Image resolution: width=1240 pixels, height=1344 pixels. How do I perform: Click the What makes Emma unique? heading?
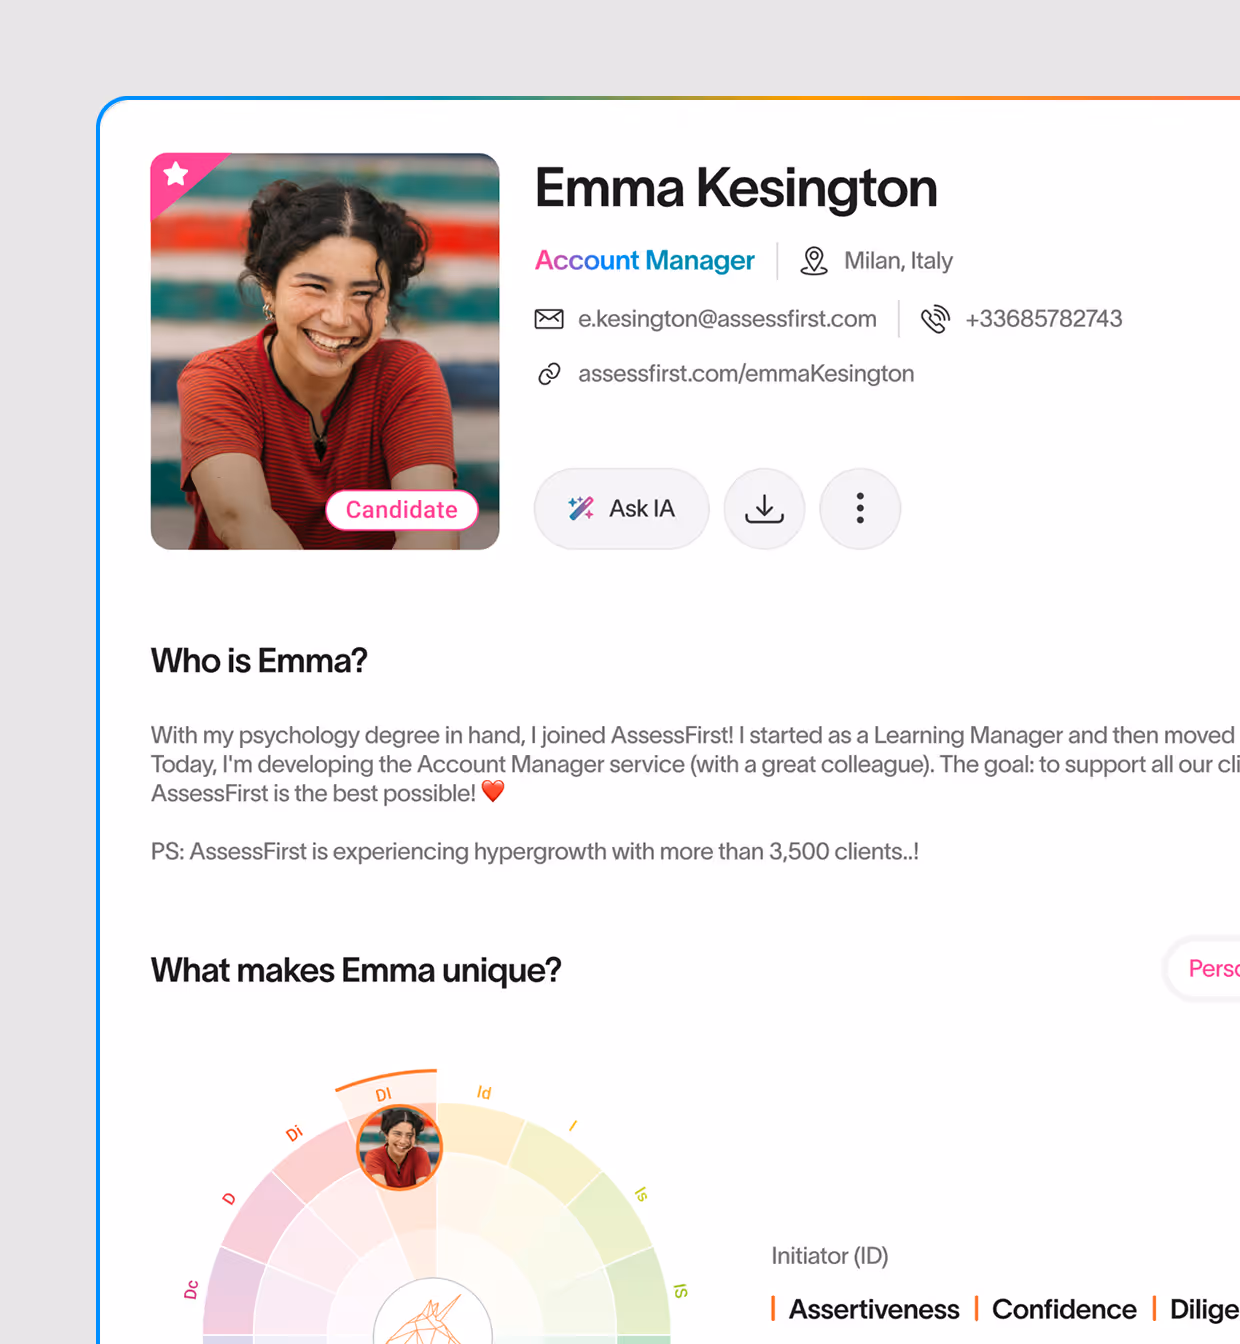(x=356, y=971)
